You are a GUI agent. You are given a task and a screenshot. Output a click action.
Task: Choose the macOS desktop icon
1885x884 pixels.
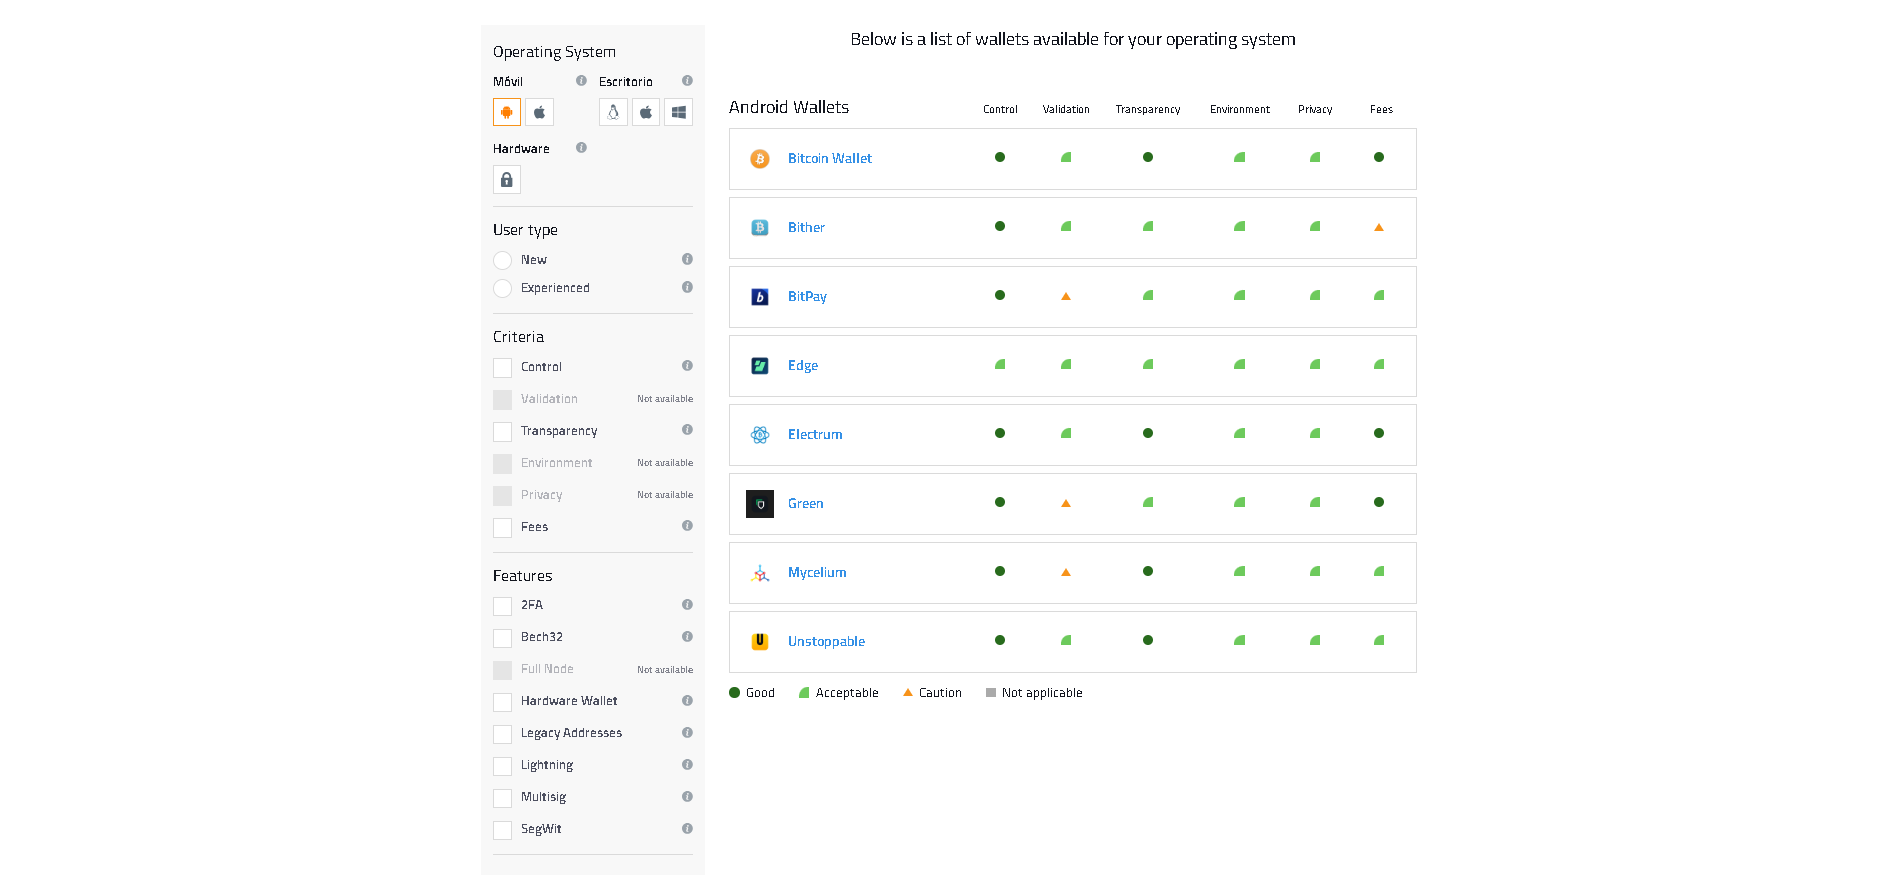tap(646, 112)
